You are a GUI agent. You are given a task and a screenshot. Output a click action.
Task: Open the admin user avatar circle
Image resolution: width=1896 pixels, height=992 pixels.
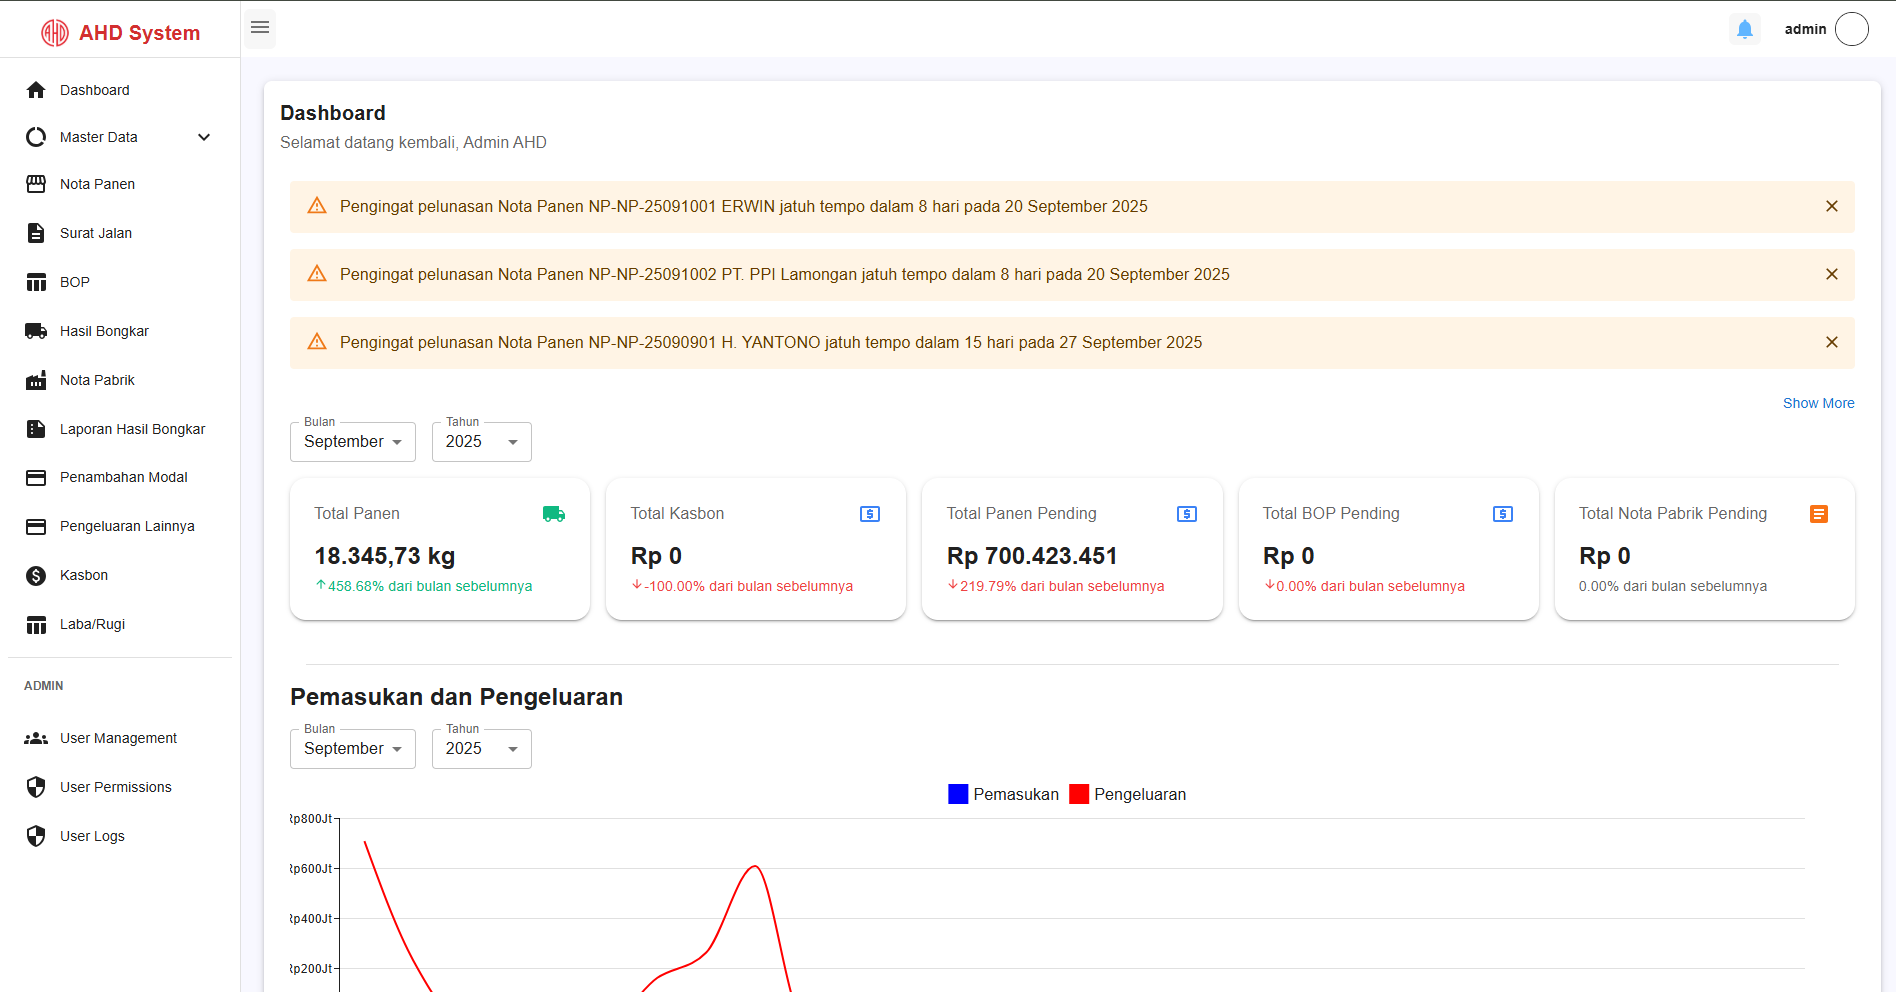1851,29
